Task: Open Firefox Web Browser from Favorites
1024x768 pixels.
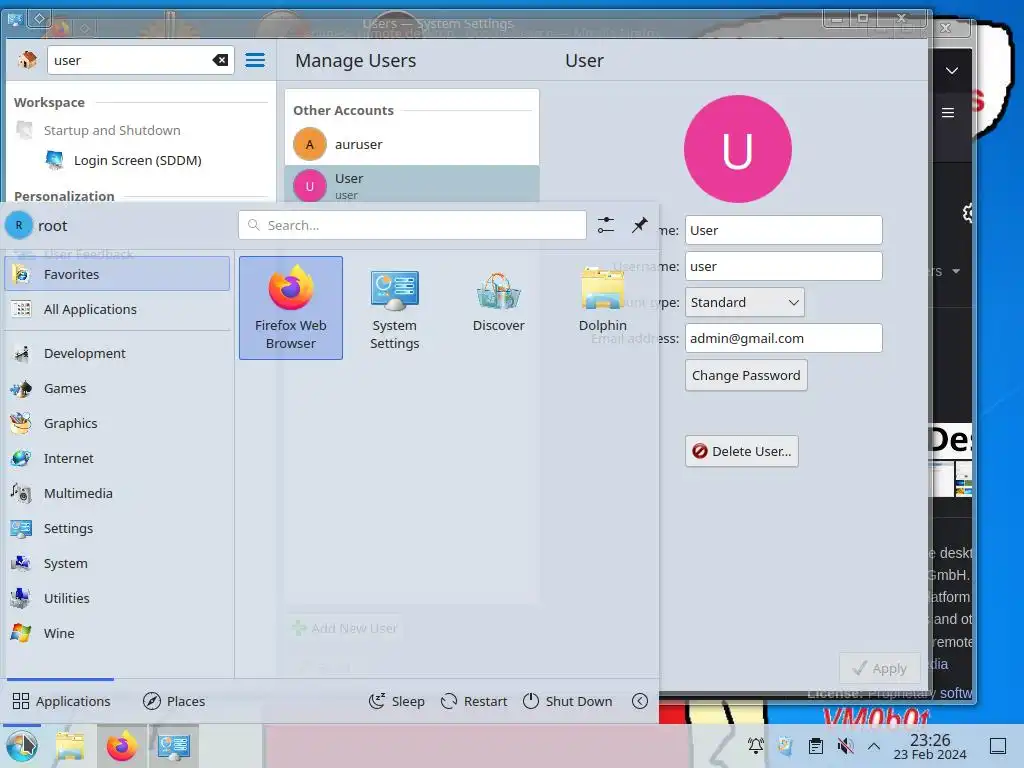Action: click(x=291, y=308)
